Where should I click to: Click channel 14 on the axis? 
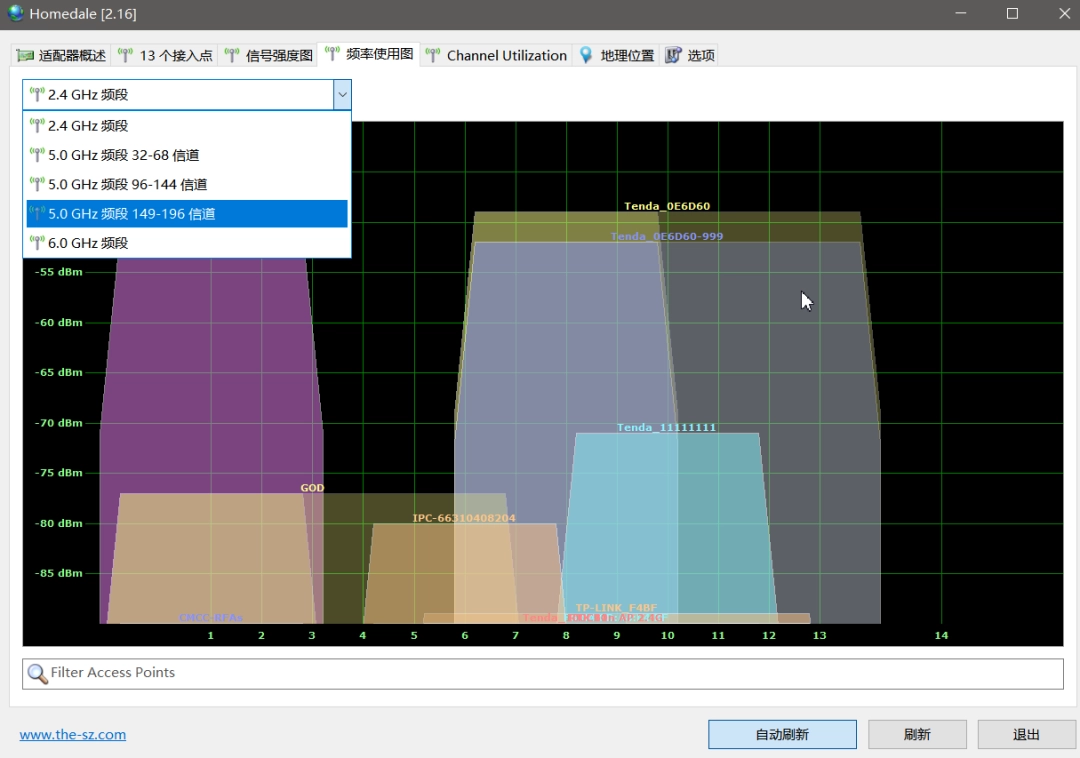pos(941,635)
